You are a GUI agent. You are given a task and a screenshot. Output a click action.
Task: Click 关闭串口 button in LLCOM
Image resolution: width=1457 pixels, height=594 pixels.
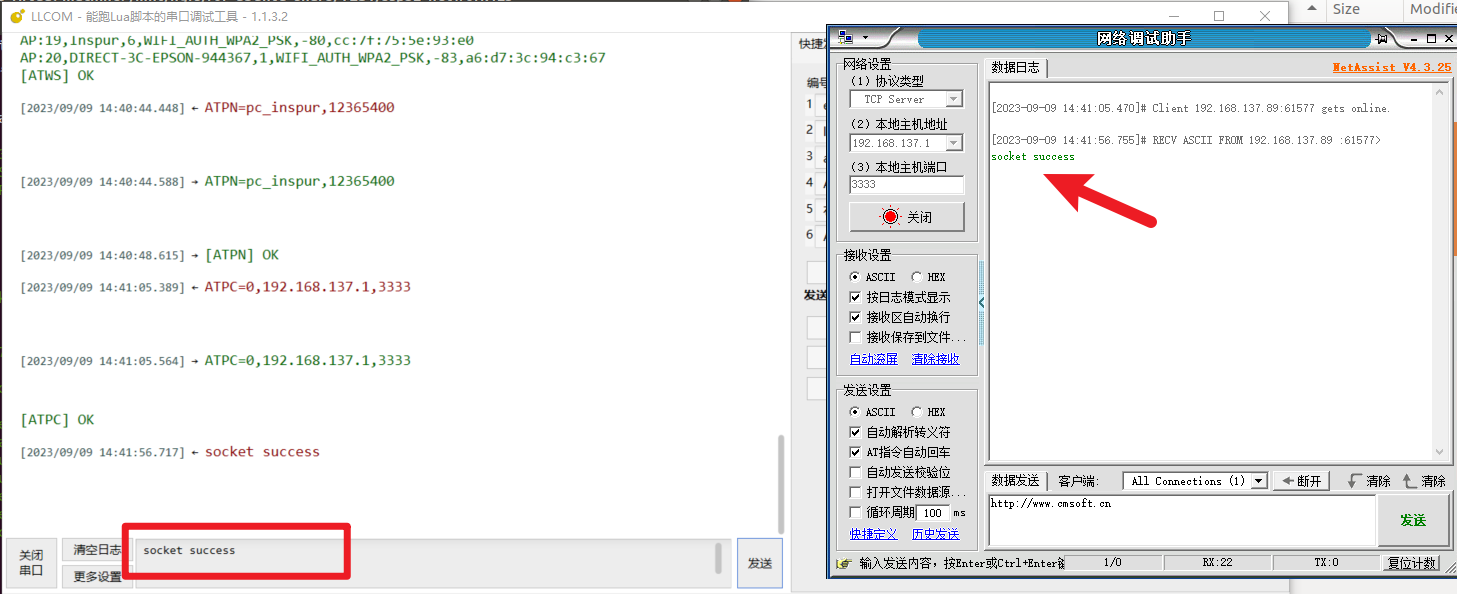point(31,563)
